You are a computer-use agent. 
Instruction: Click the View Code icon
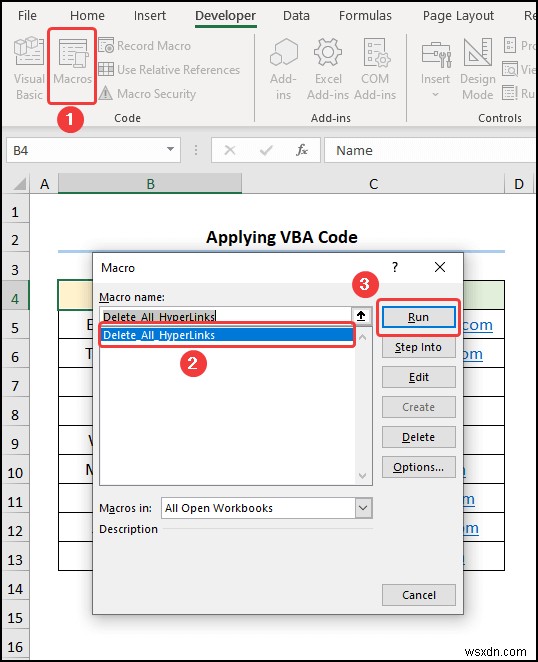[510, 69]
